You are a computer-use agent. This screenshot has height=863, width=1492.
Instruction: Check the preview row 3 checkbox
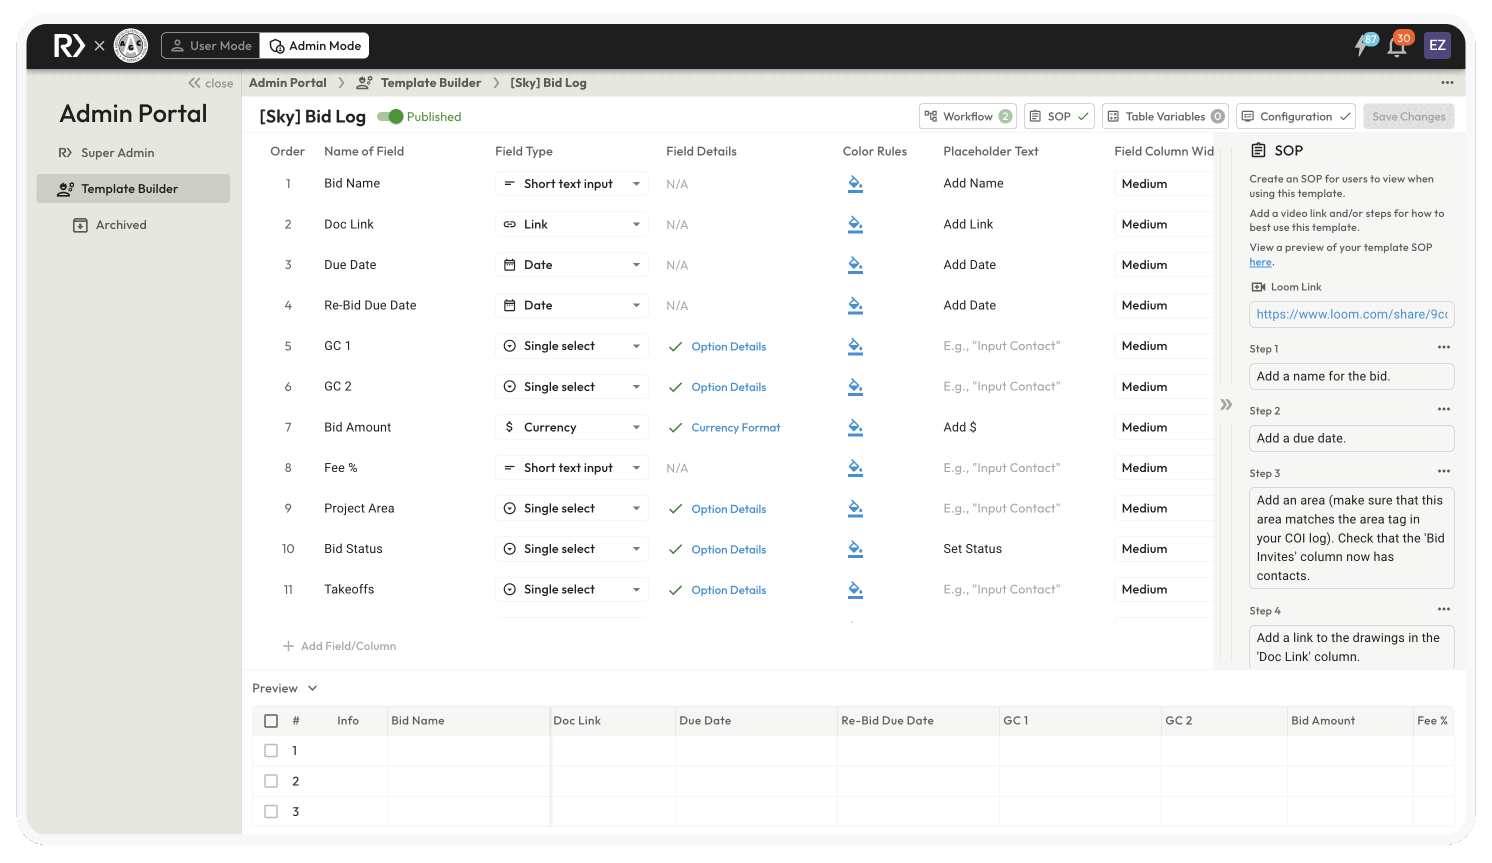pyautogui.click(x=271, y=812)
